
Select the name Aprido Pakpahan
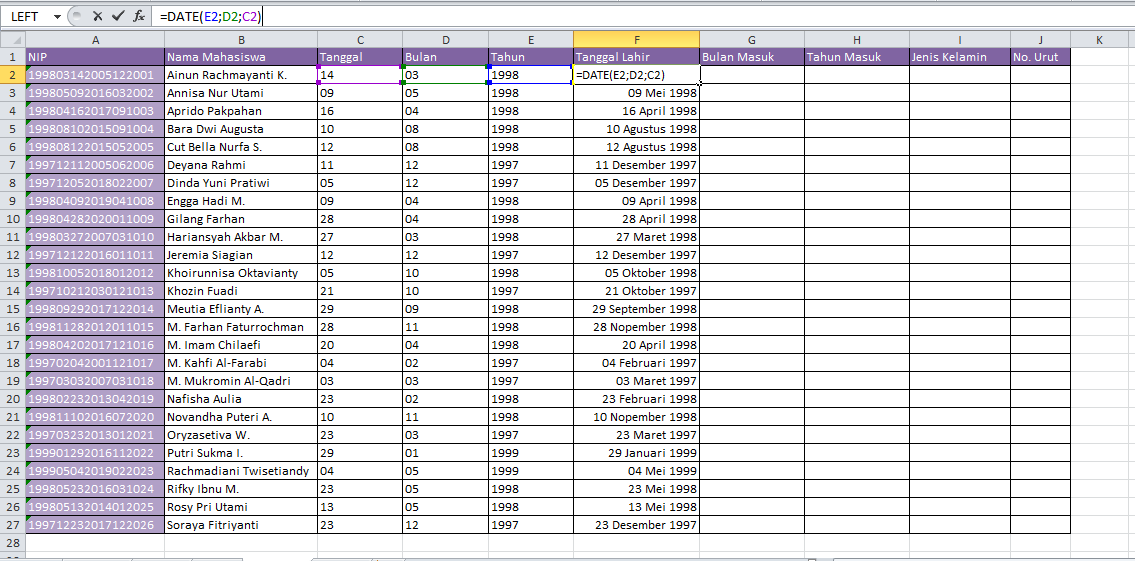[241, 111]
